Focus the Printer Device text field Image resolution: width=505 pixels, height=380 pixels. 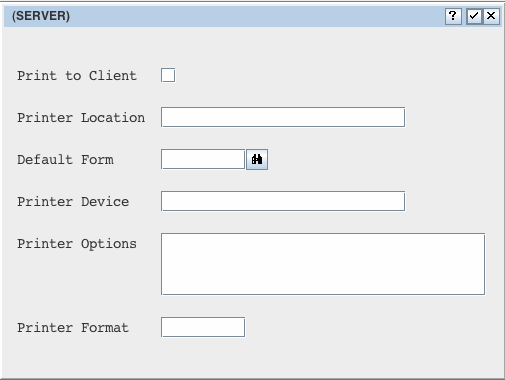pos(283,201)
